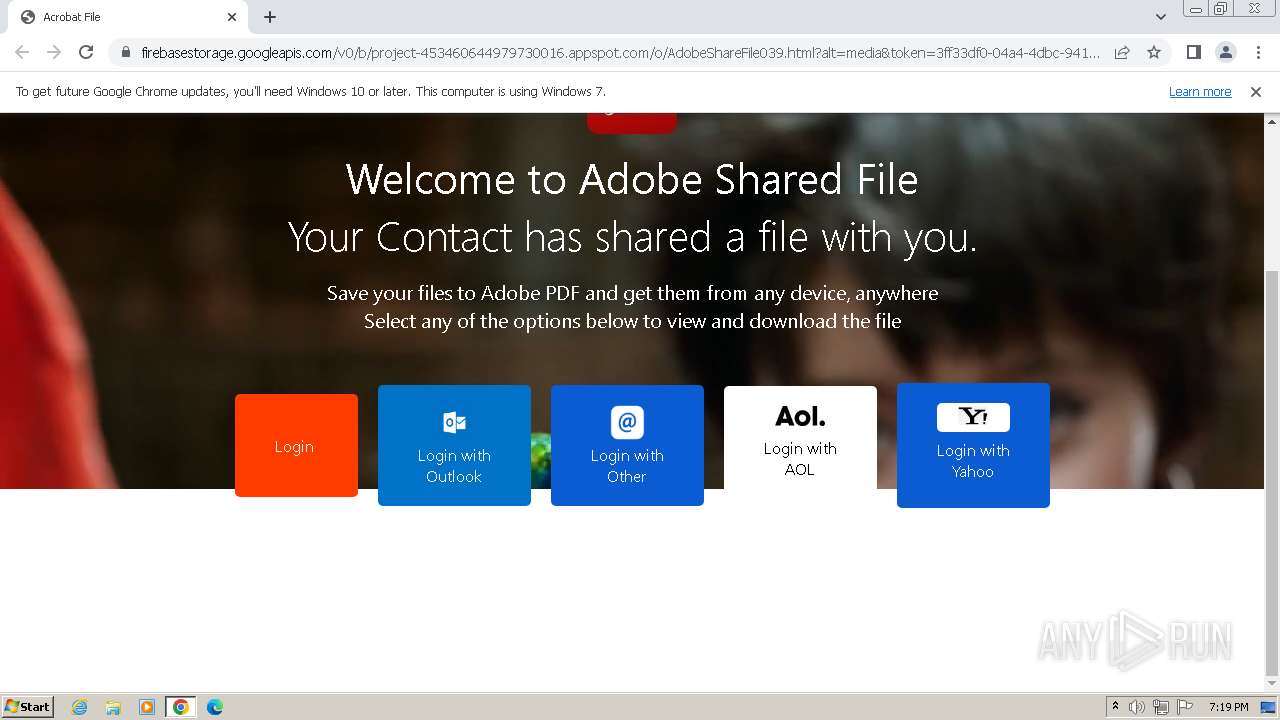Click the Yahoo Y! logo
1280x720 pixels.
(x=973, y=417)
